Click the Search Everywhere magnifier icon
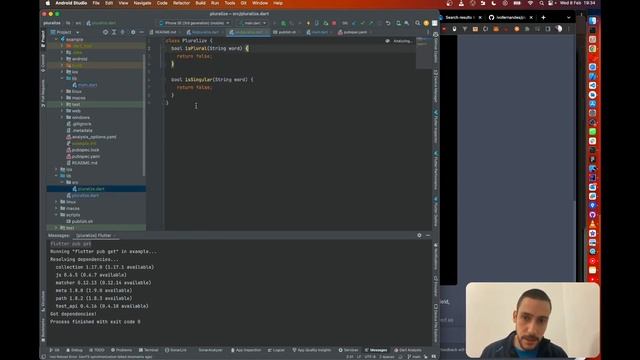Viewport: 640px width, 360px height. pos(417,23)
